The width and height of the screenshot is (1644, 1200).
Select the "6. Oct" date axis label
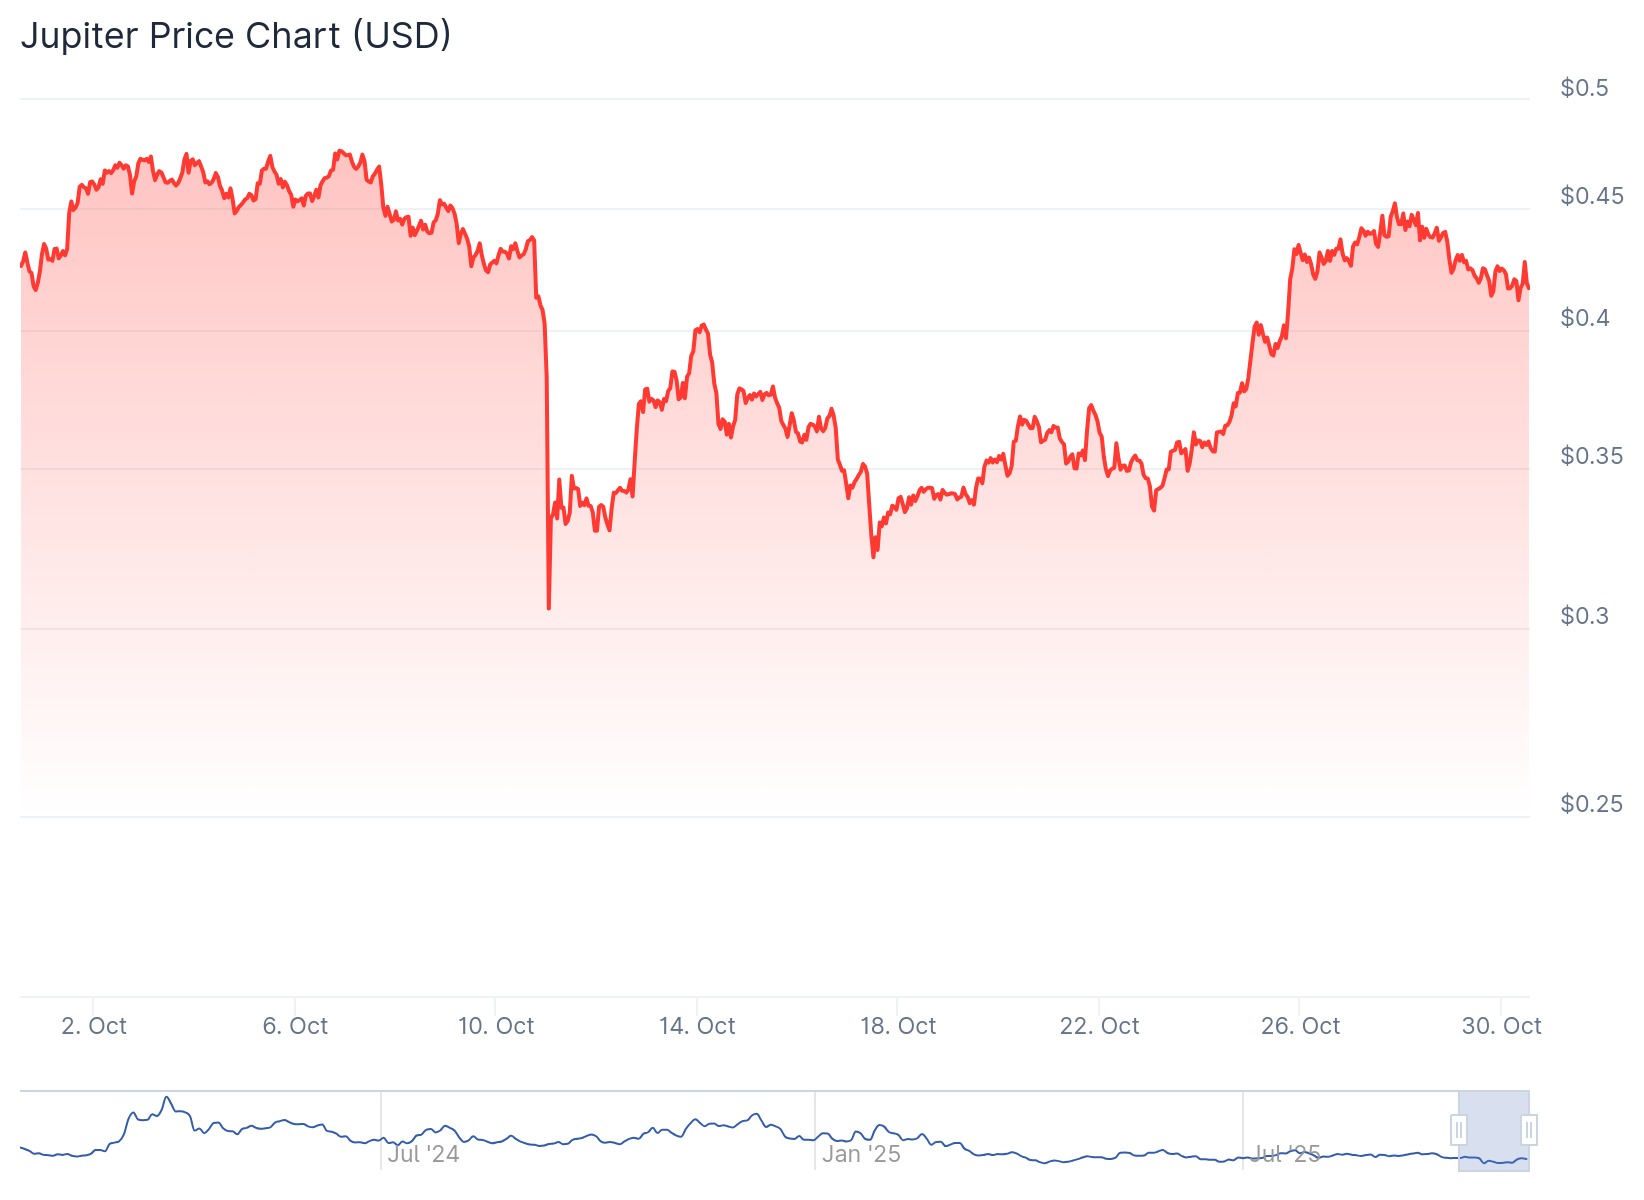[x=295, y=1026]
